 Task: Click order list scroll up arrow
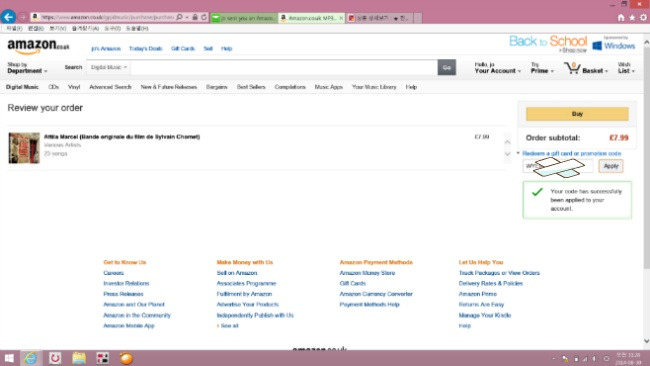tap(507, 142)
